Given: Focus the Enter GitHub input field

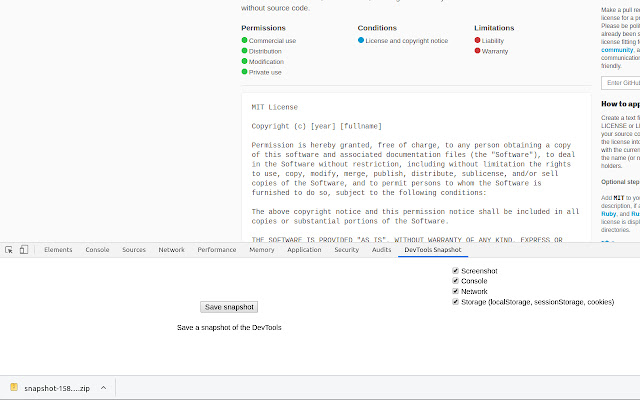Looking at the screenshot, I should (620, 83).
